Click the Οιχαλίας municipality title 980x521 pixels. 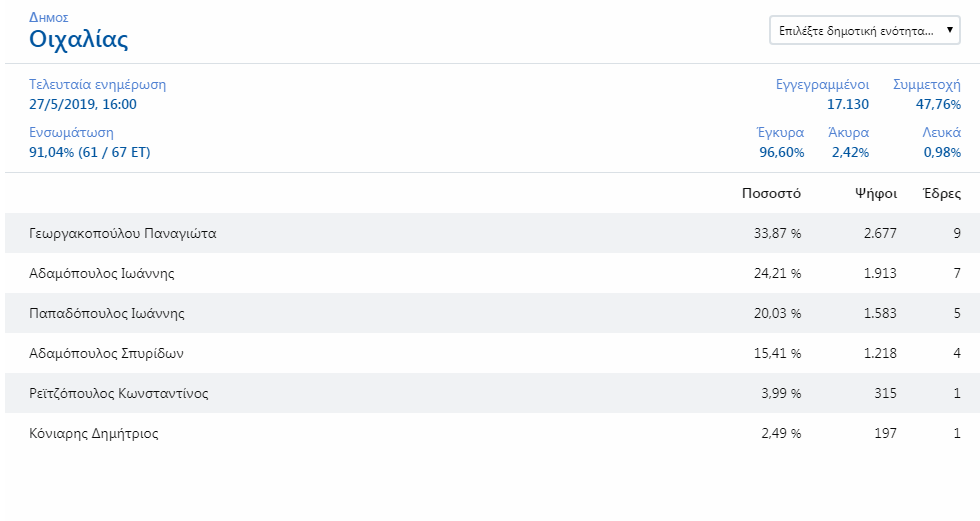coord(79,39)
